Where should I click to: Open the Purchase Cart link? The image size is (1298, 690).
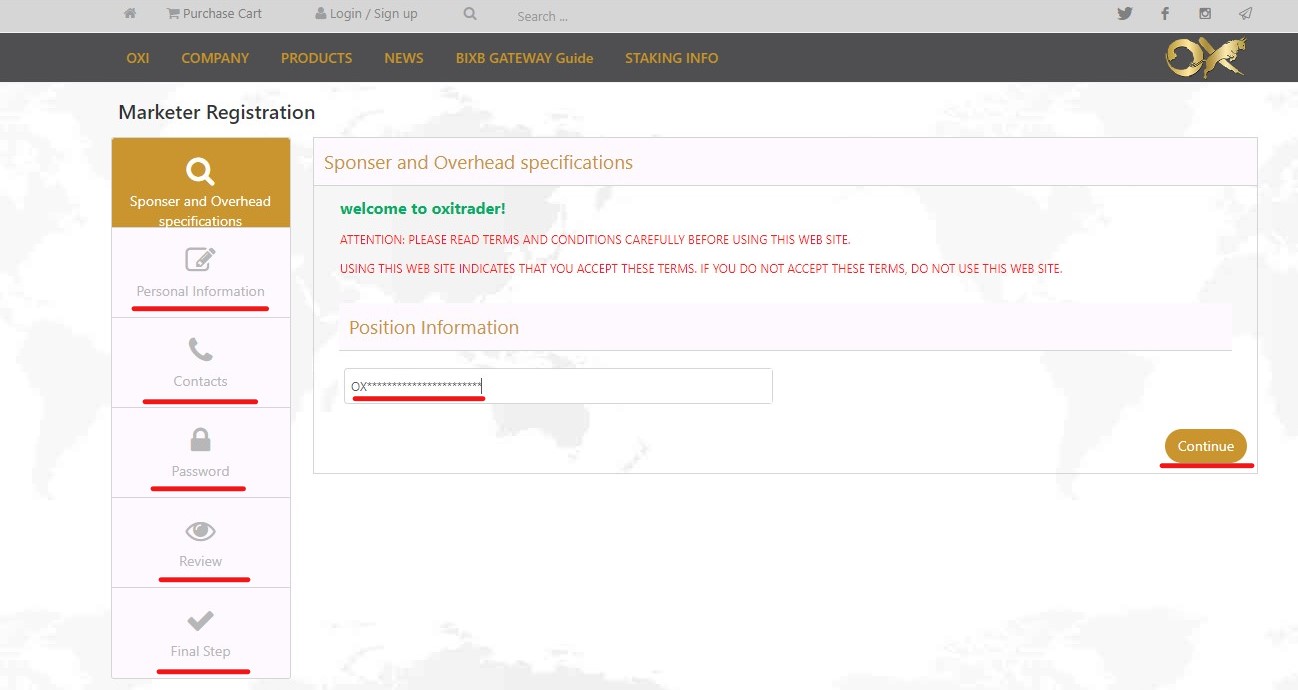pyautogui.click(x=214, y=14)
